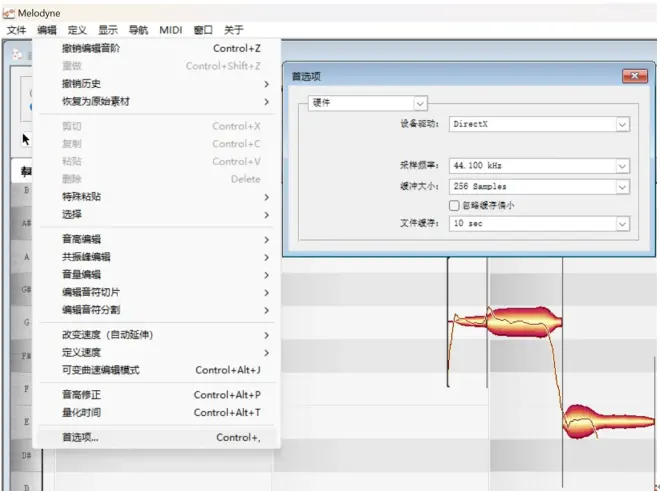Open the 显示 menu

[x=108, y=30]
